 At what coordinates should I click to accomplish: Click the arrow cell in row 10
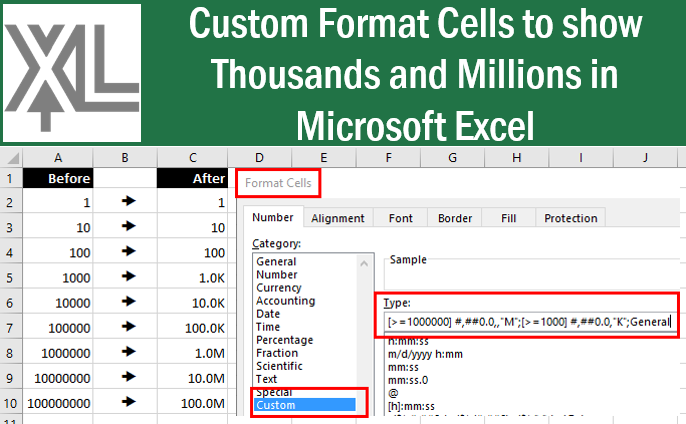click(x=125, y=403)
